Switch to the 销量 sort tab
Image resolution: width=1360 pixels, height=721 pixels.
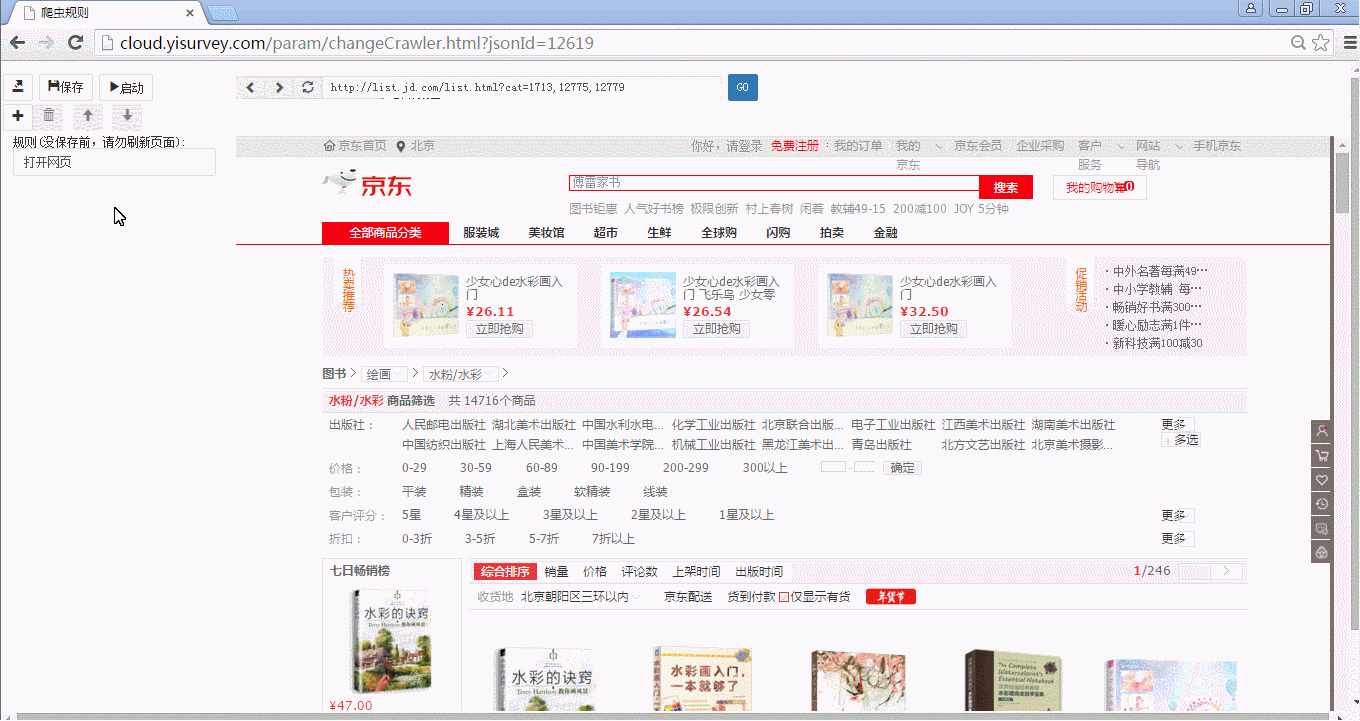556,572
